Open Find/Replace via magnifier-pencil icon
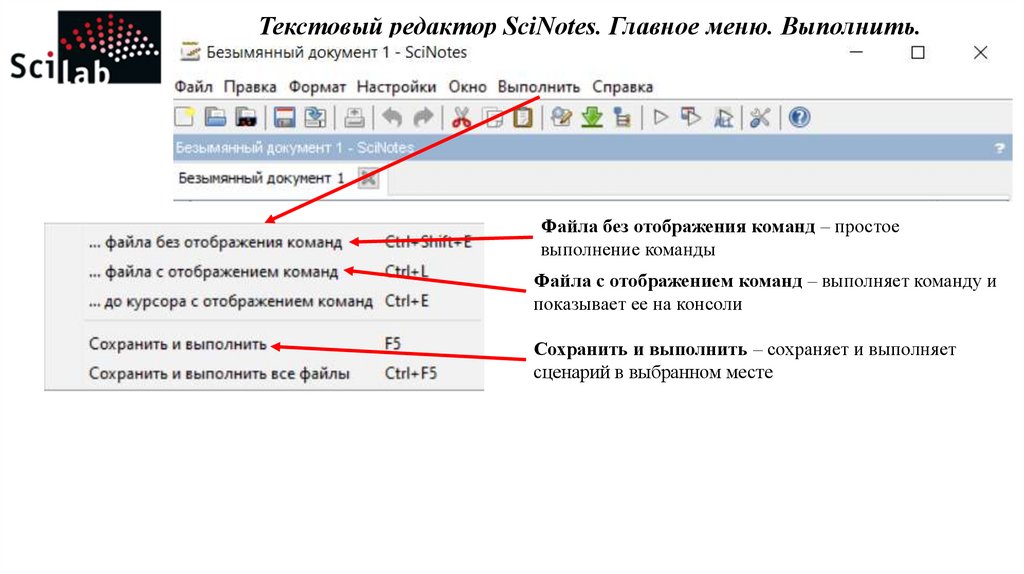The height and width of the screenshot is (574, 1024). click(x=561, y=118)
